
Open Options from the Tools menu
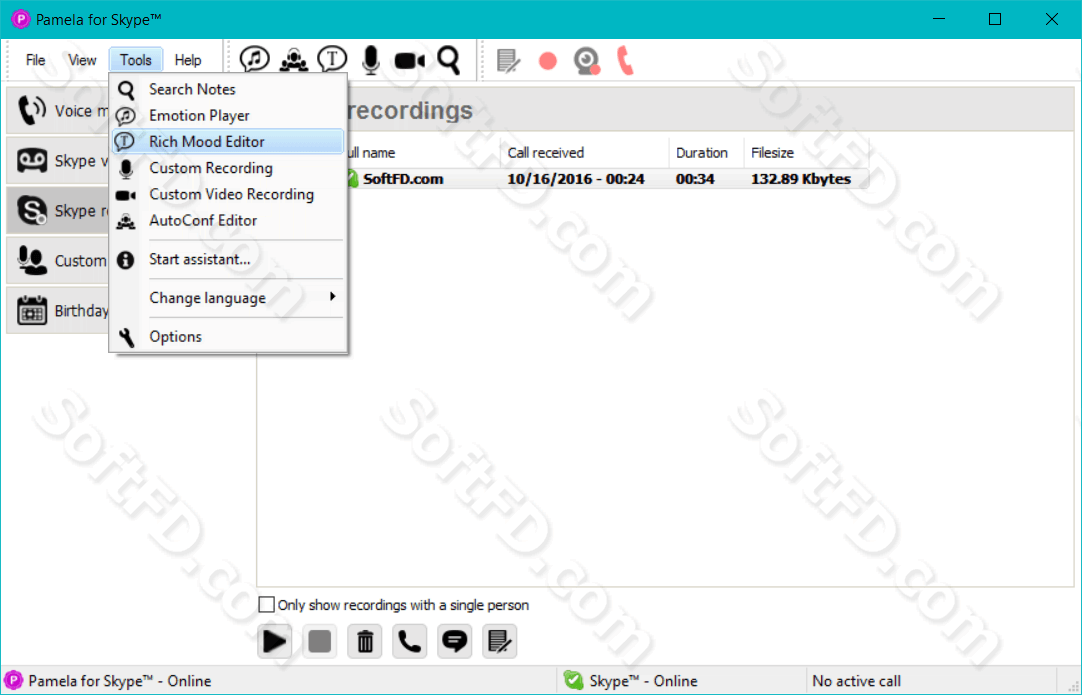click(x=228, y=336)
